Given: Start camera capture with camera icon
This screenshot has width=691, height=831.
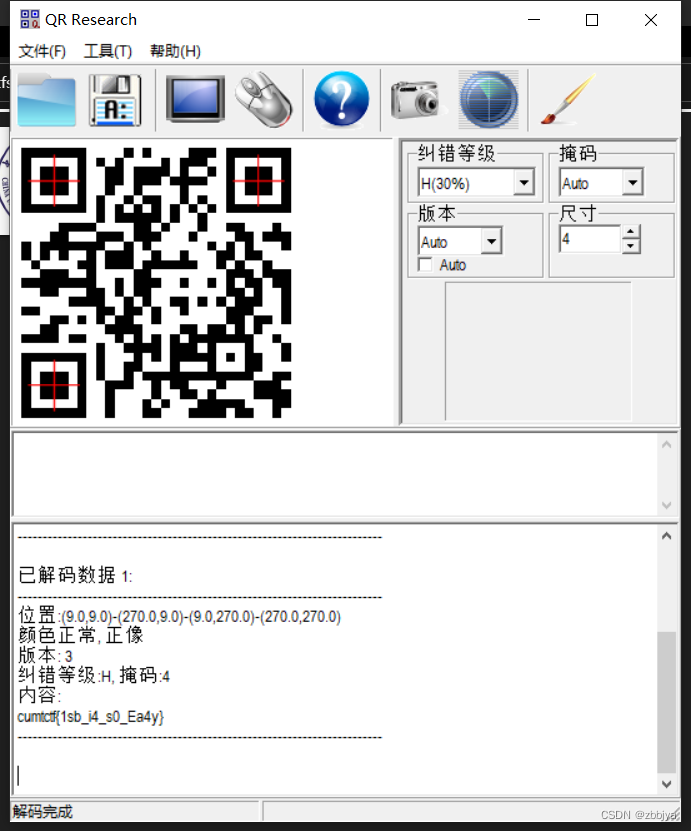Looking at the screenshot, I should coord(417,99).
